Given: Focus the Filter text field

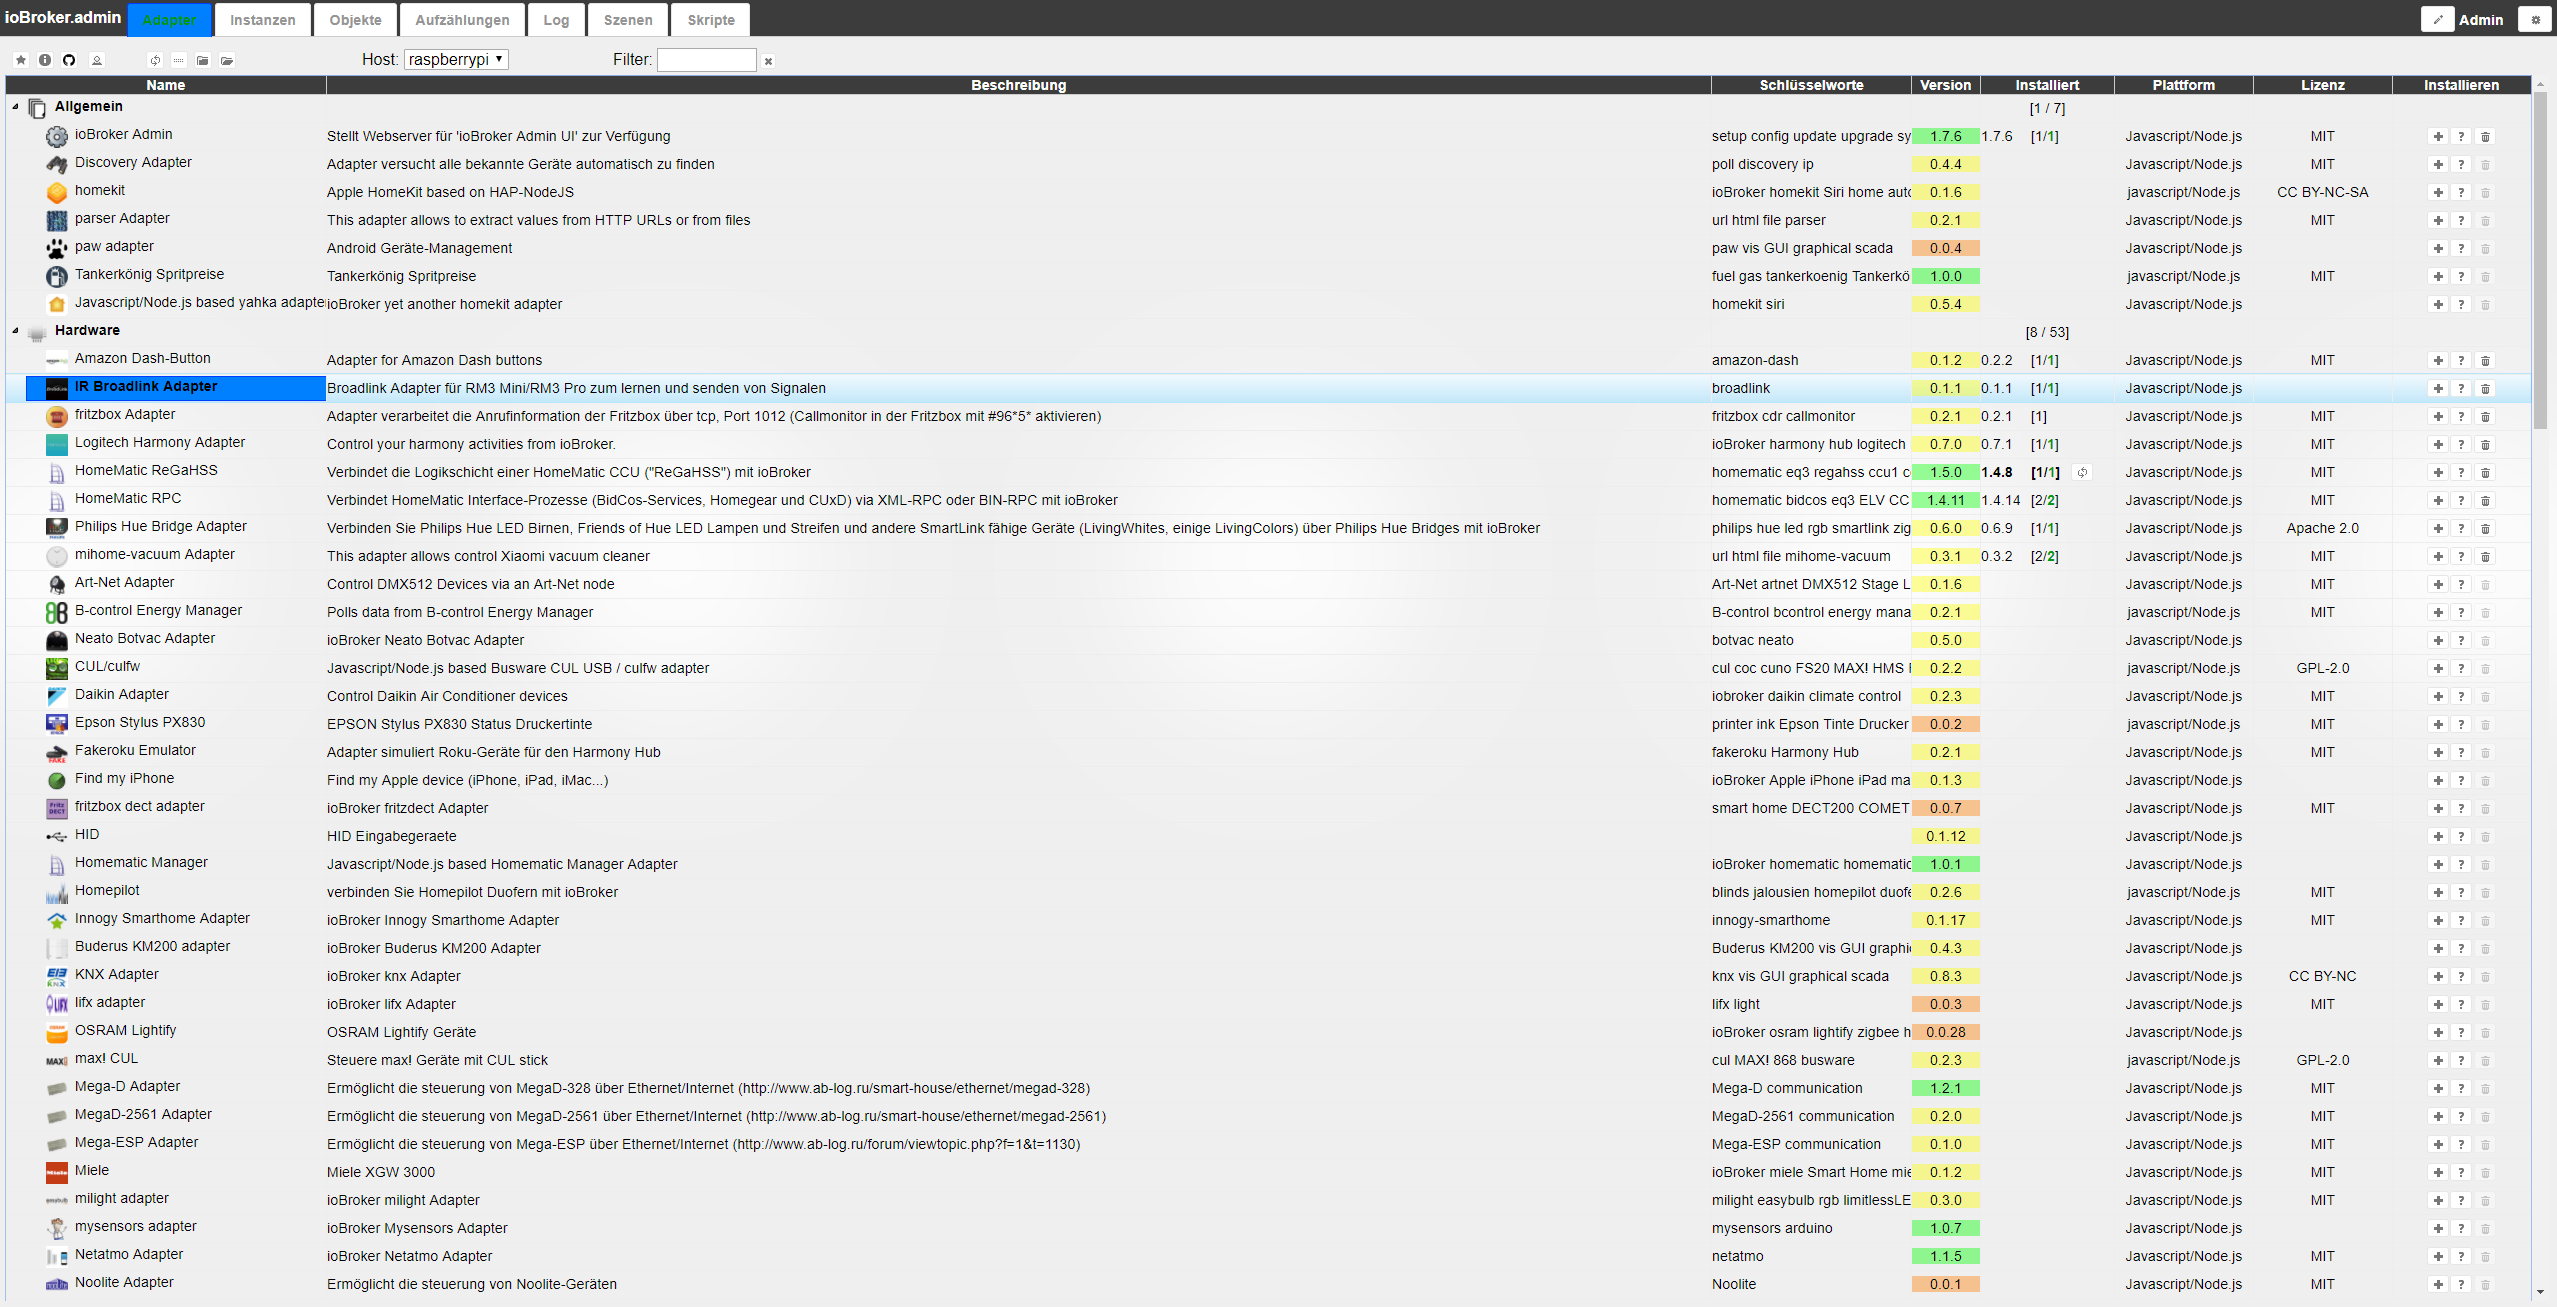Looking at the screenshot, I should pyautogui.click(x=706, y=60).
